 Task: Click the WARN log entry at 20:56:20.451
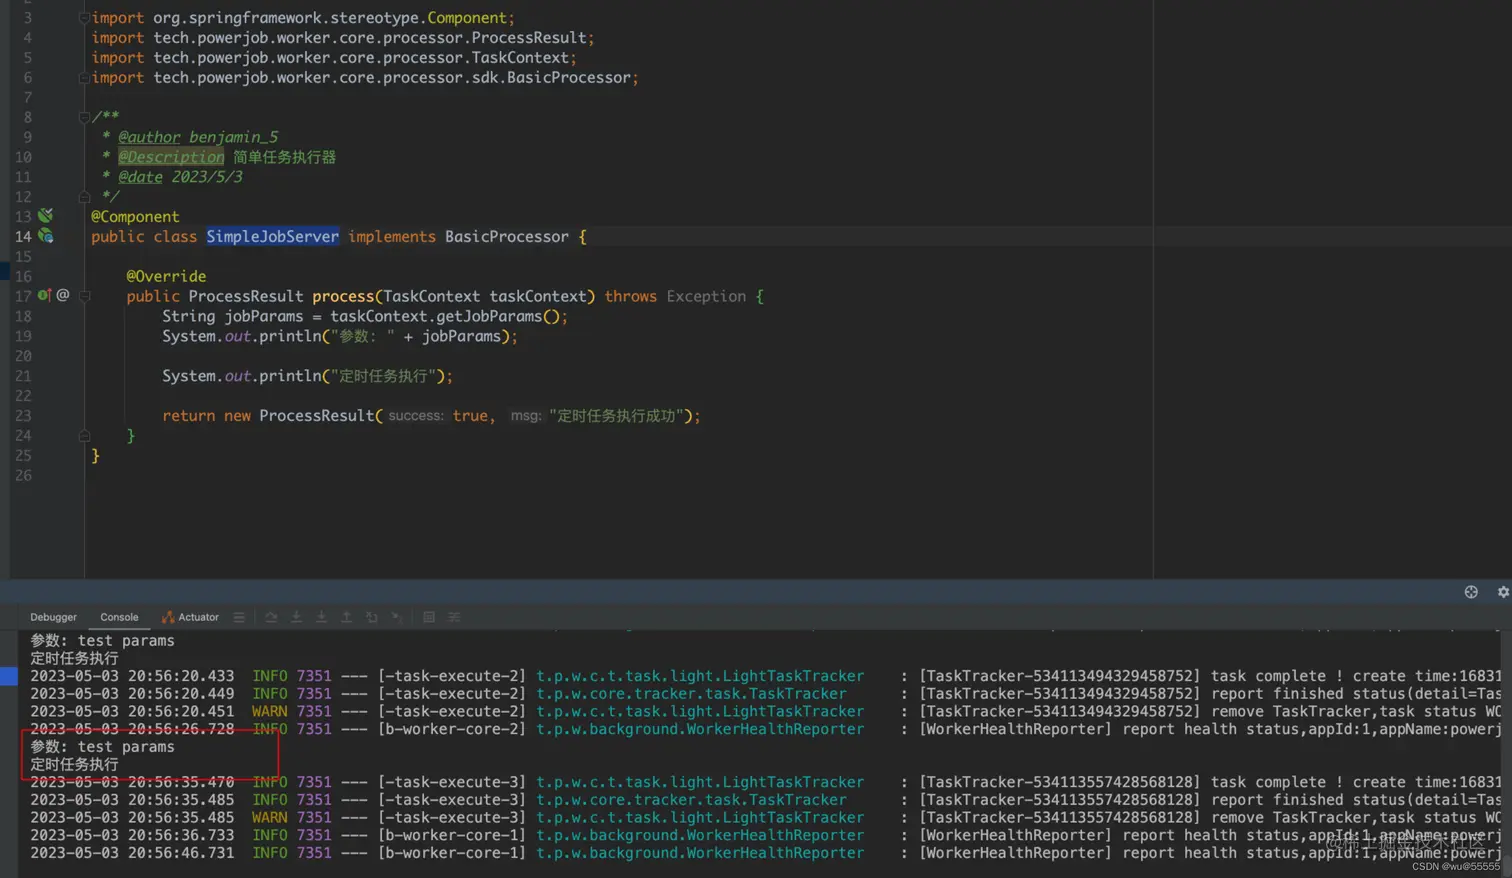pyautogui.click(x=765, y=711)
